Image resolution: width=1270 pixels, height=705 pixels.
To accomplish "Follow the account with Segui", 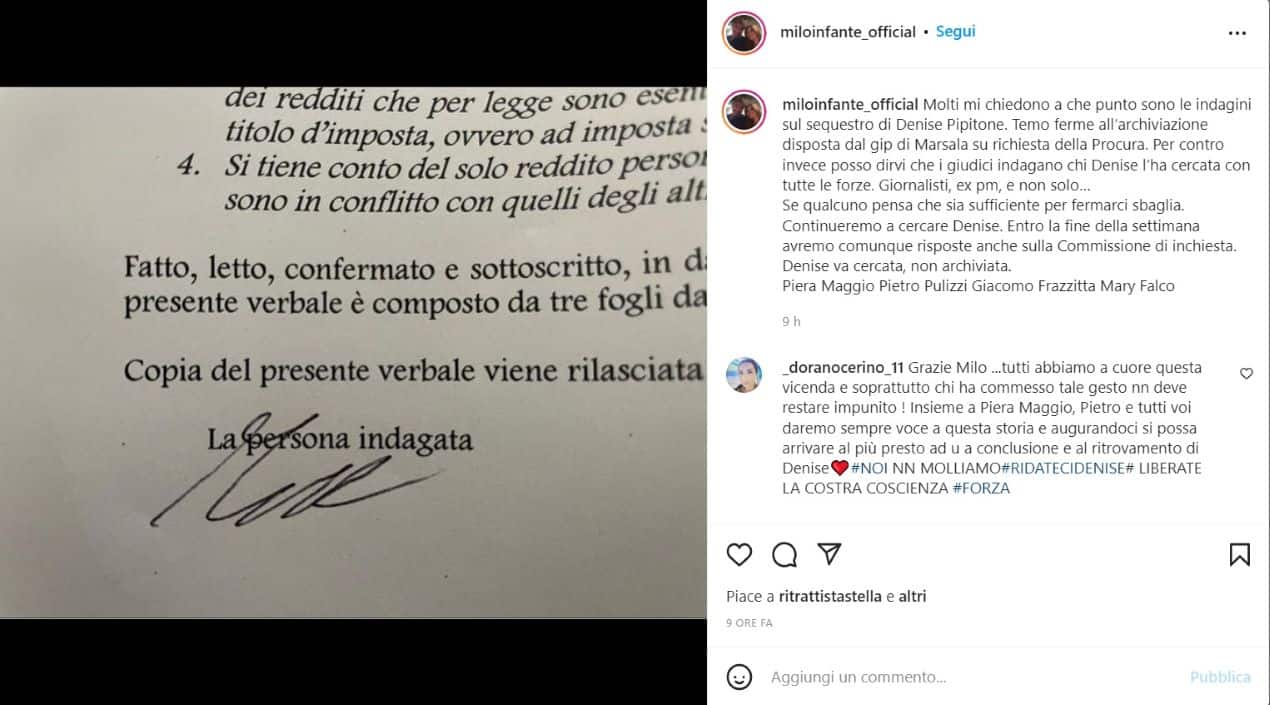I will pyautogui.click(x=955, y=32).
